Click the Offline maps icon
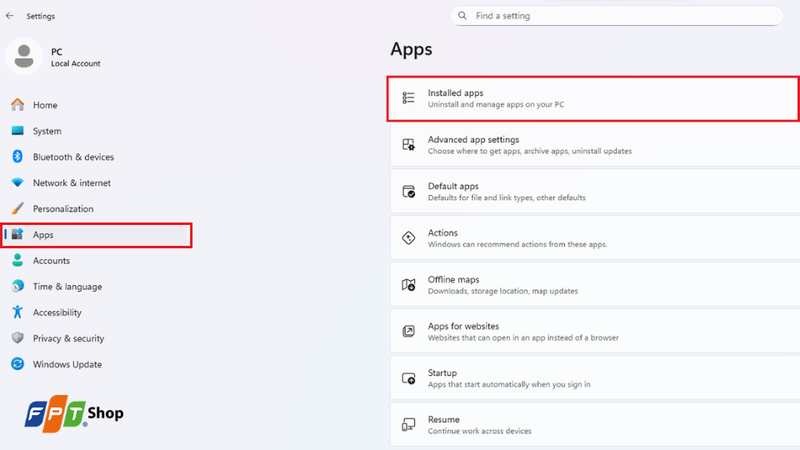Image resolution: width=800 pixels, height=450 pixels. pos(409,285)
